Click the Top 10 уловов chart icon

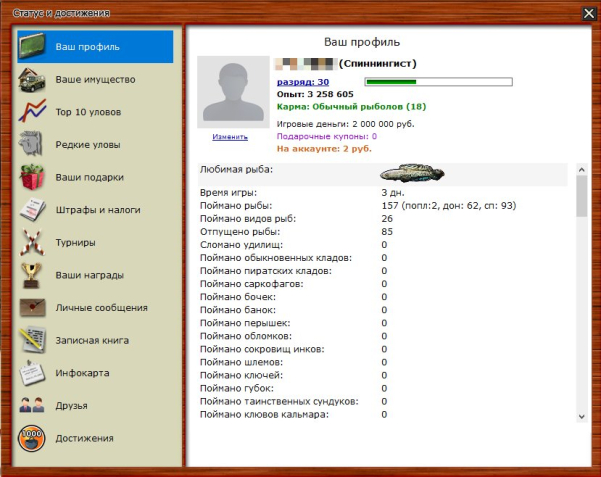coord(34,112)
